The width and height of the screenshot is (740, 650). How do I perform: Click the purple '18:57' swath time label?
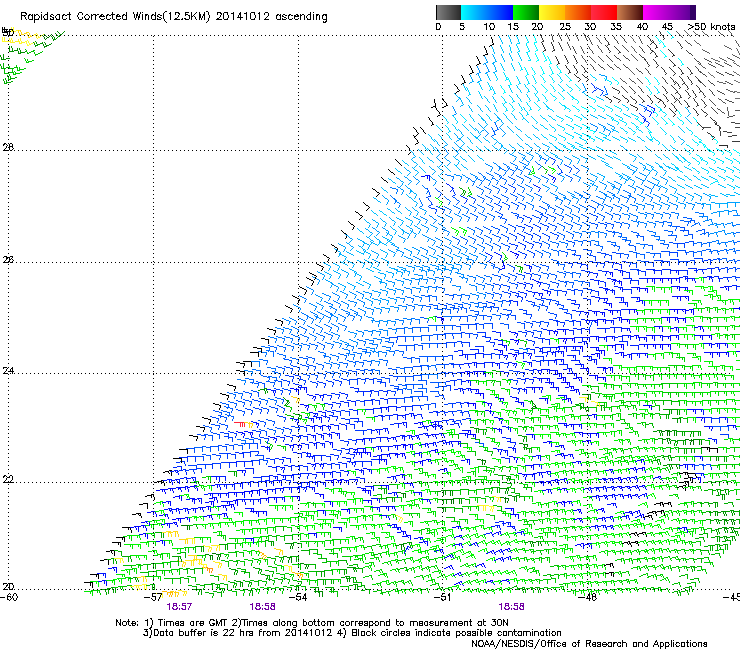[179, 607]
